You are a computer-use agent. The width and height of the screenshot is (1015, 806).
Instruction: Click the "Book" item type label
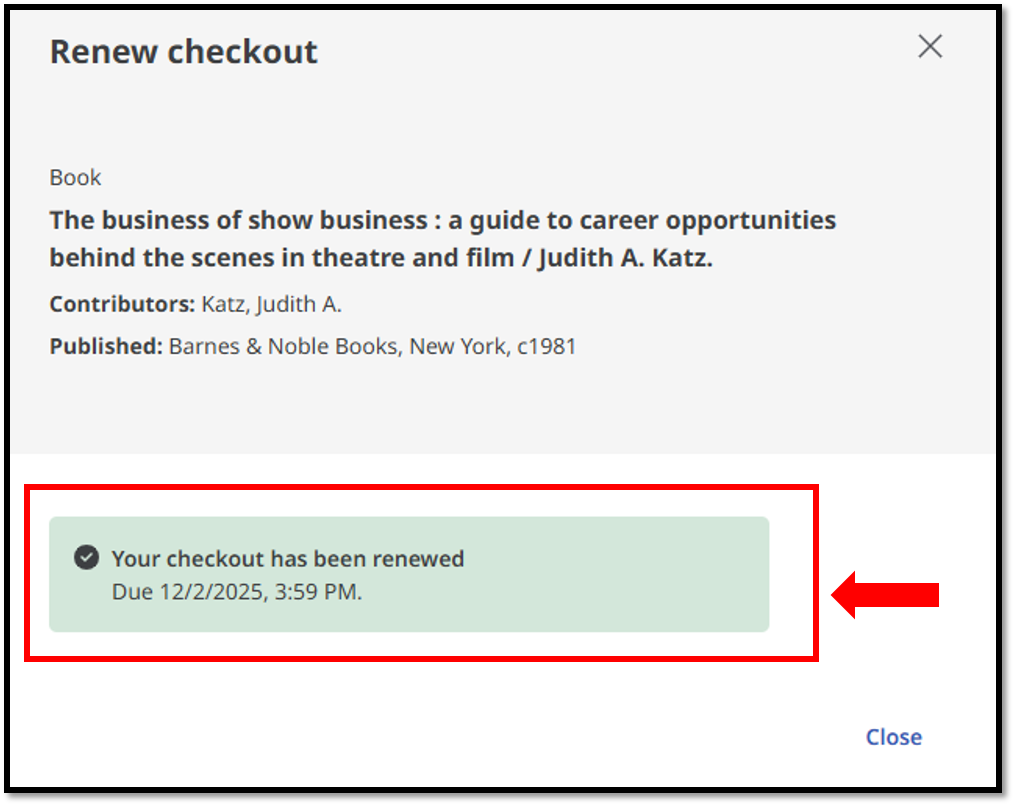pos(76,178)
